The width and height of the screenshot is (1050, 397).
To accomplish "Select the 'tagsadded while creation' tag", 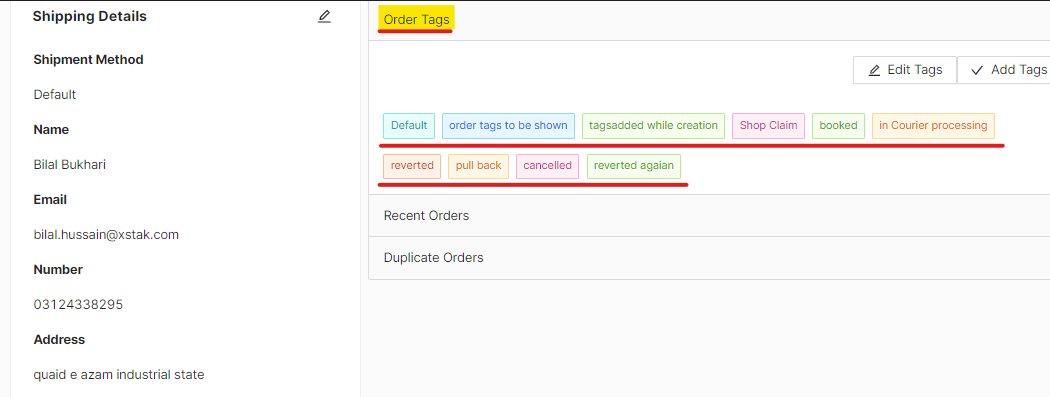I will point(654,126).
